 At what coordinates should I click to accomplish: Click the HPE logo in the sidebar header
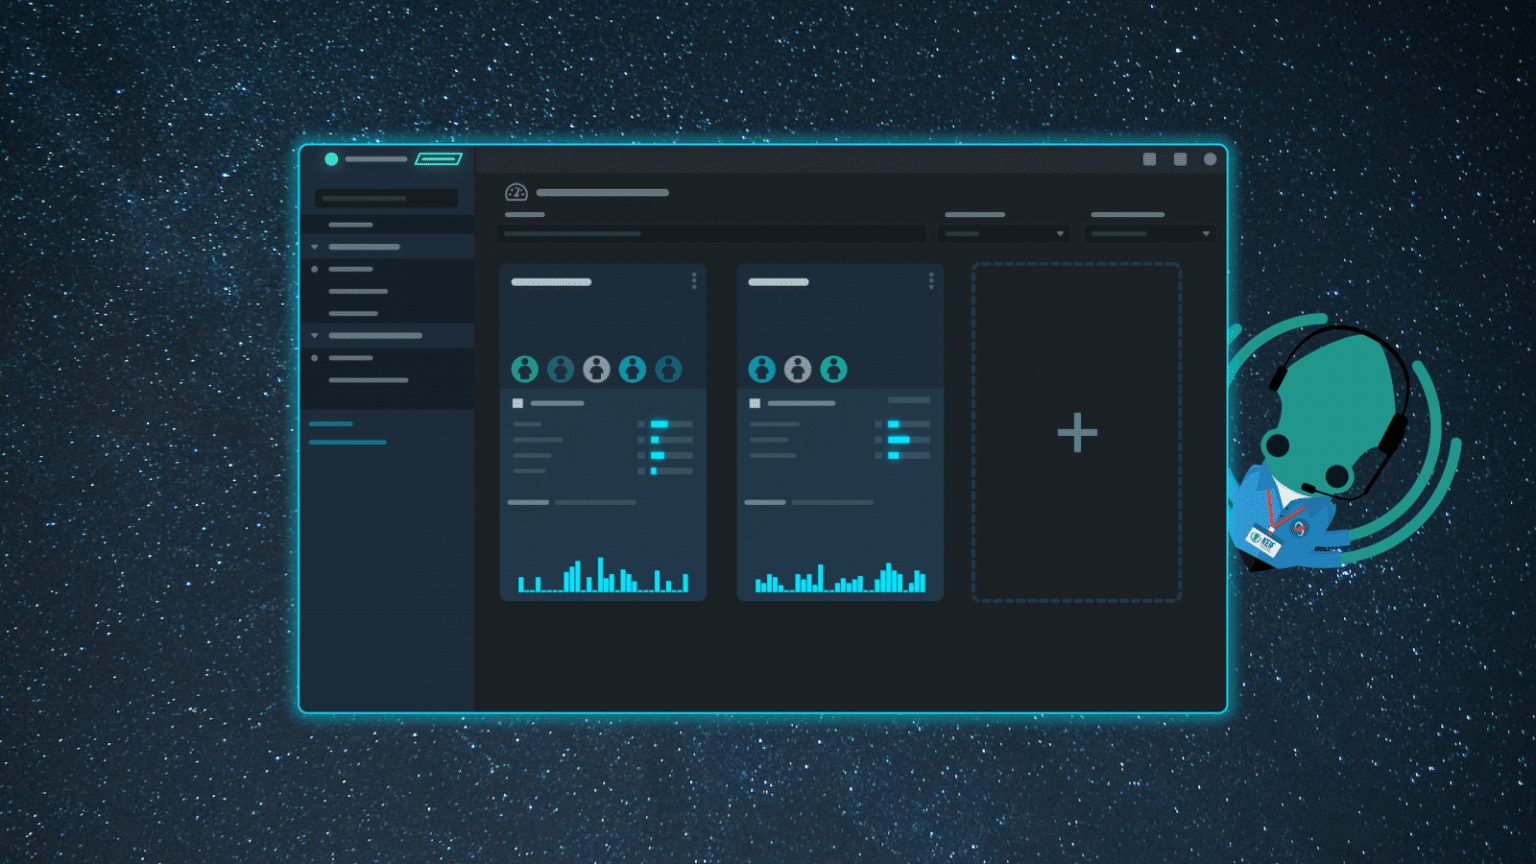437,158
